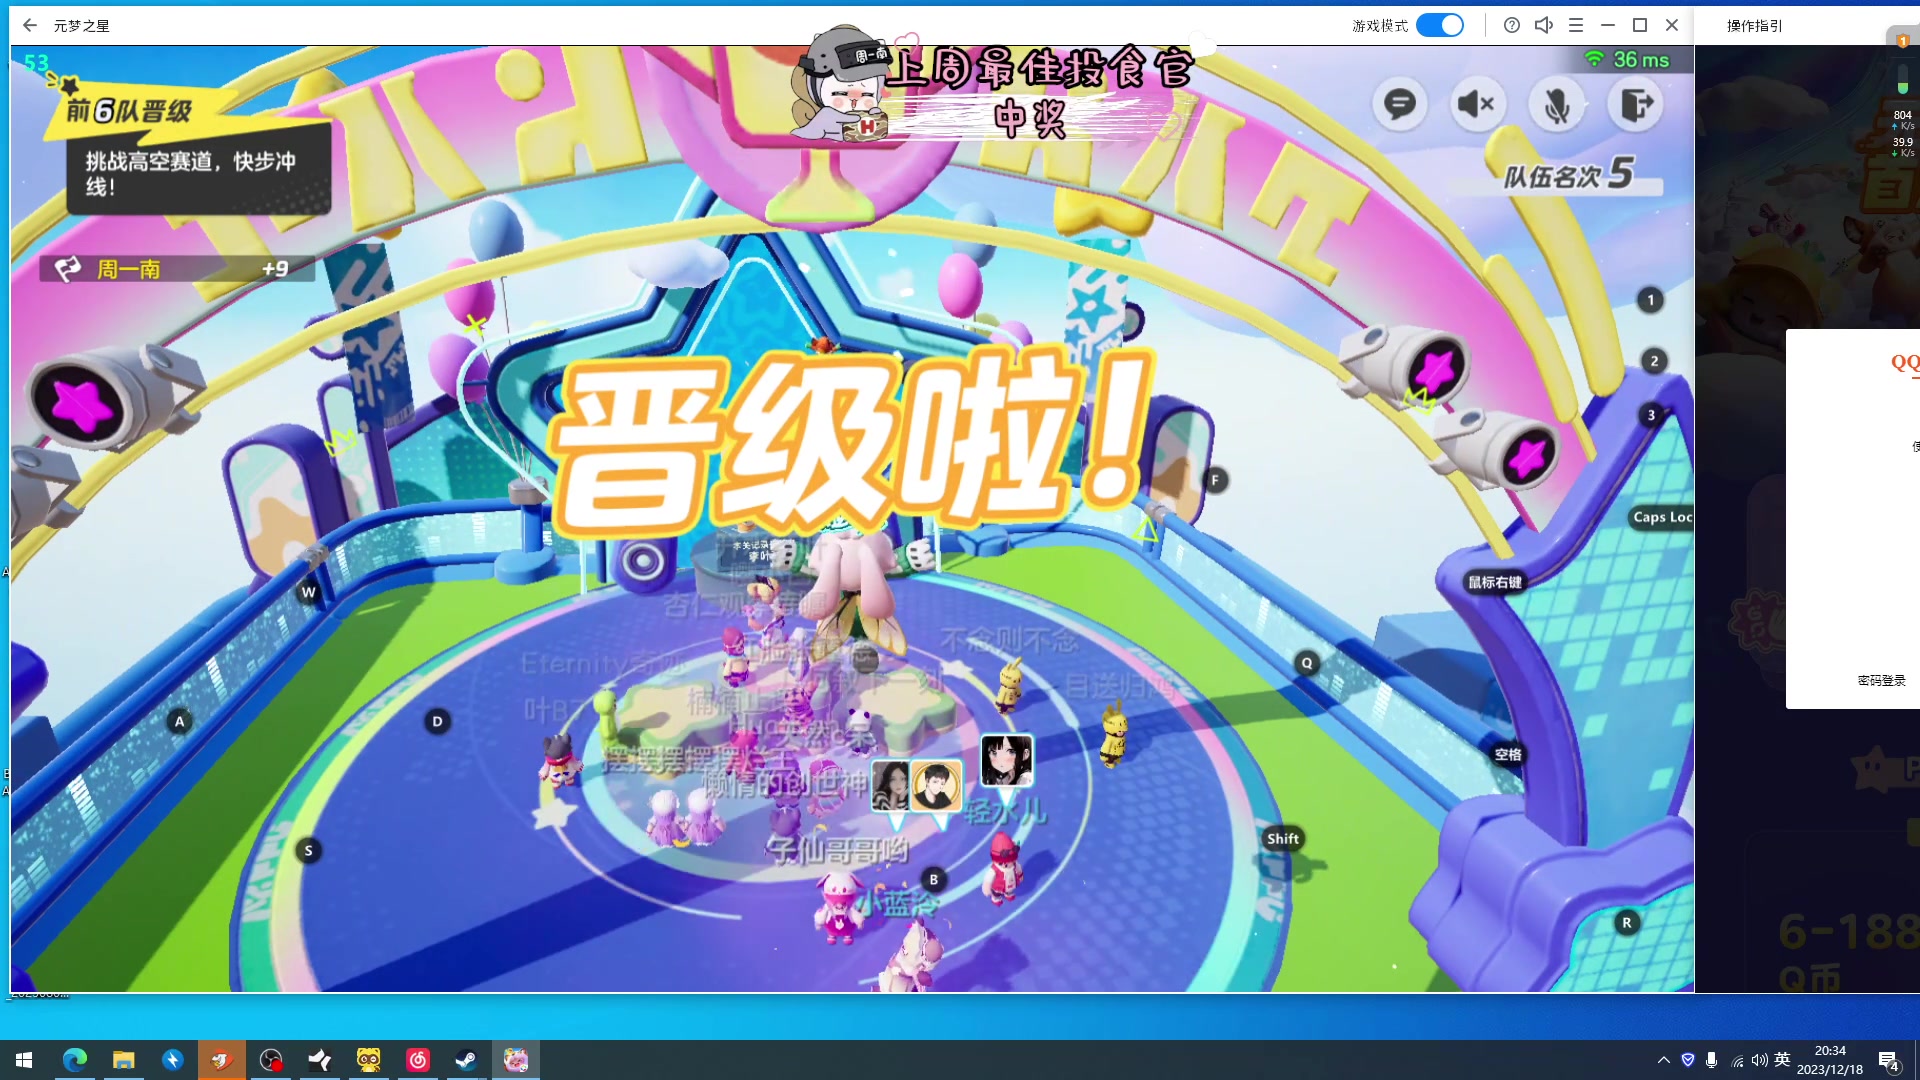Click the 周一南 +9 score row
This screenshot has height=1080, width=1920.
coord(178,269)
